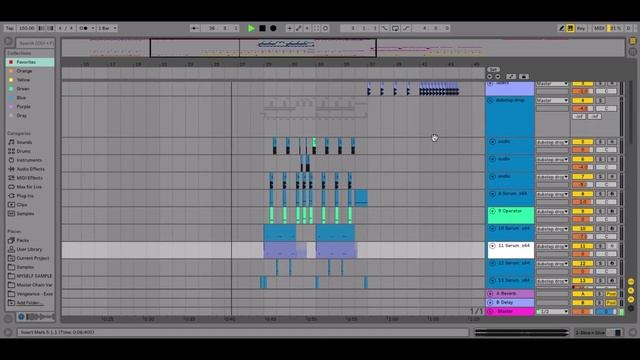Toggle the track 9 activator button

pyautogui.click(x=582, y=211)
